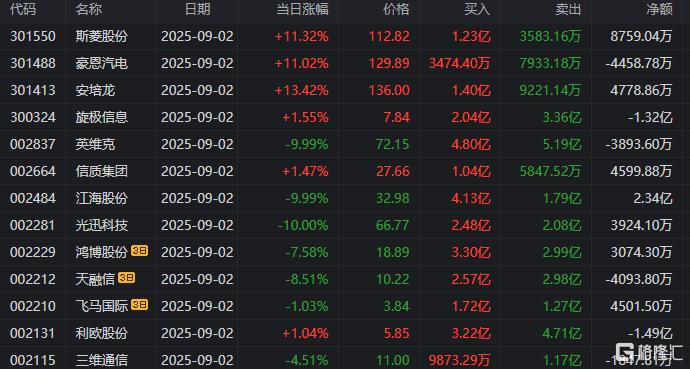Click the 卖出 column header
690x369 pixels.
pos(568,9)
